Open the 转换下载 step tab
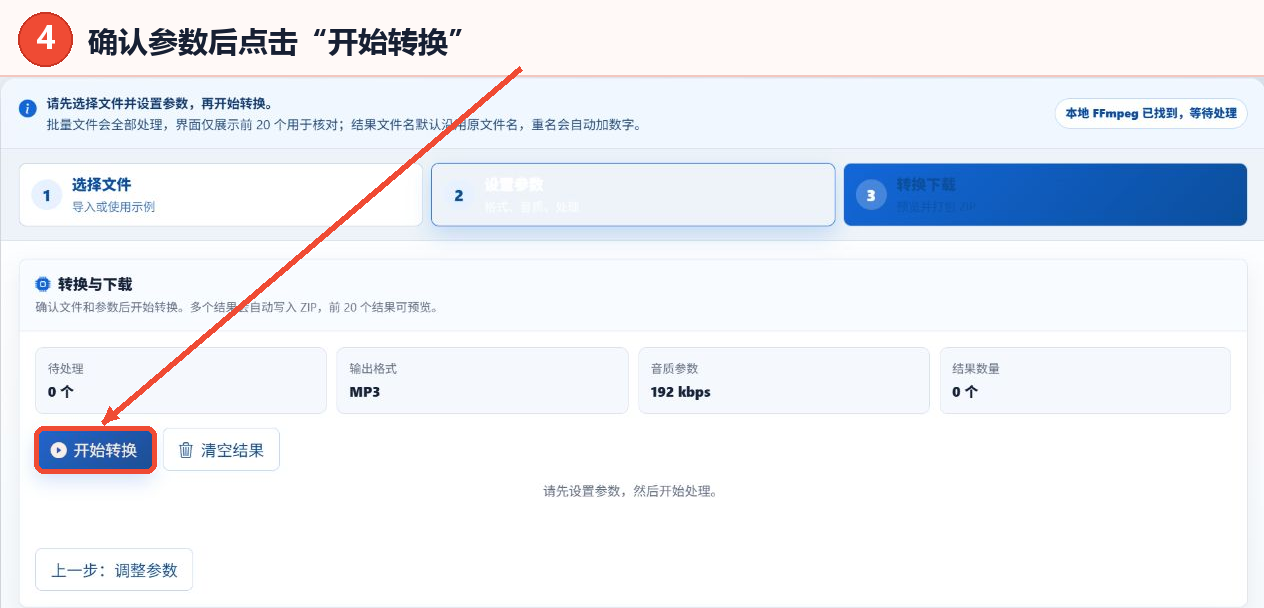 (1045, 195)
